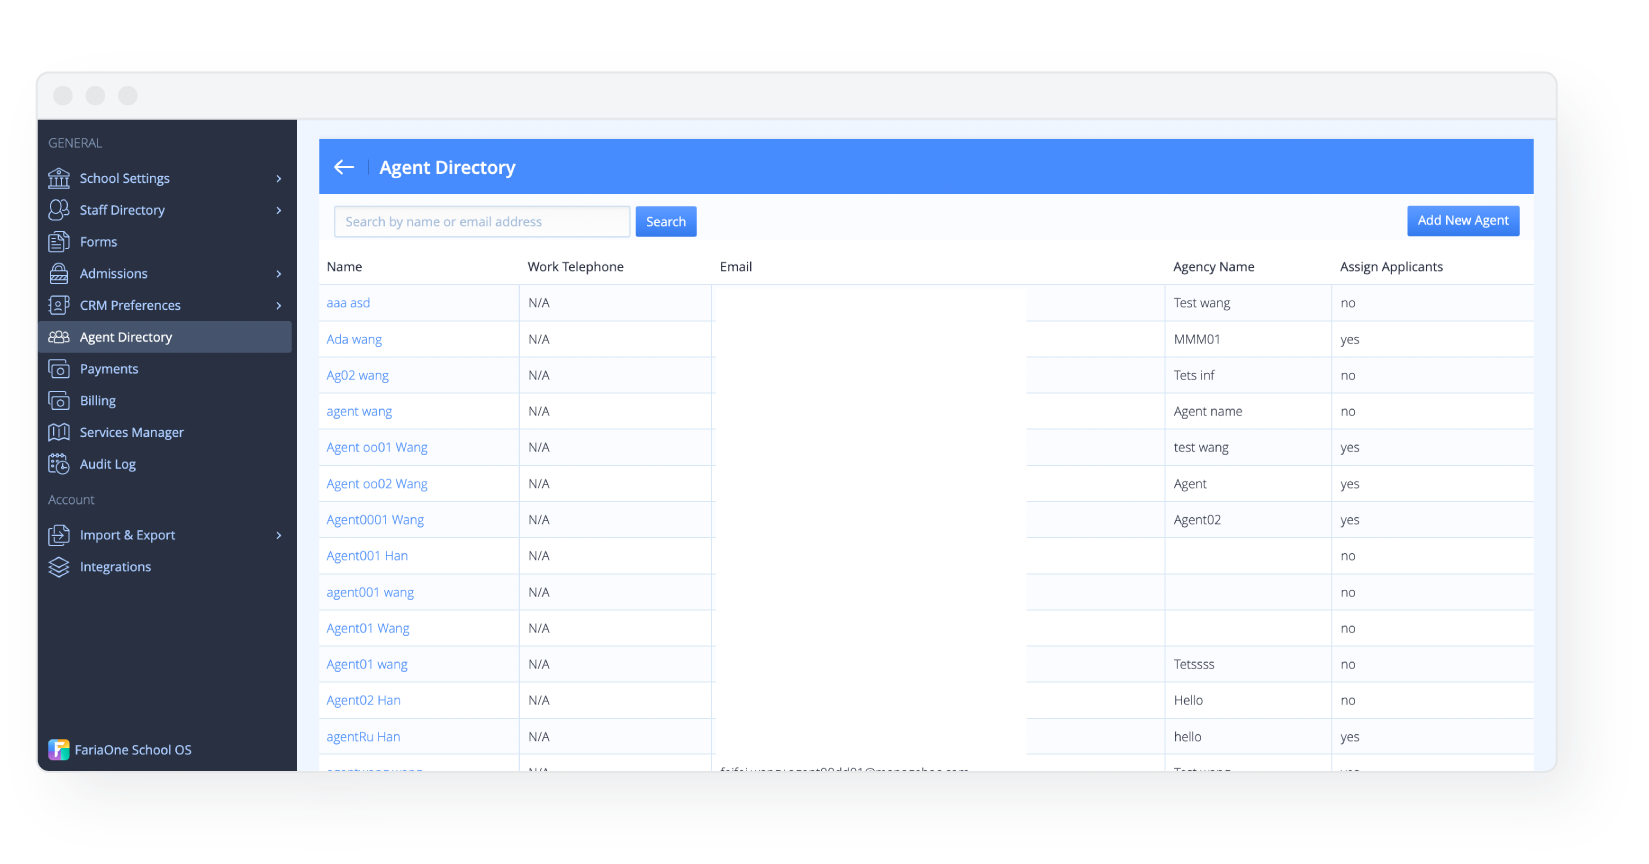Click the FariaOne School OS logo
The image size is (1649, 864).
click(59, 750)
